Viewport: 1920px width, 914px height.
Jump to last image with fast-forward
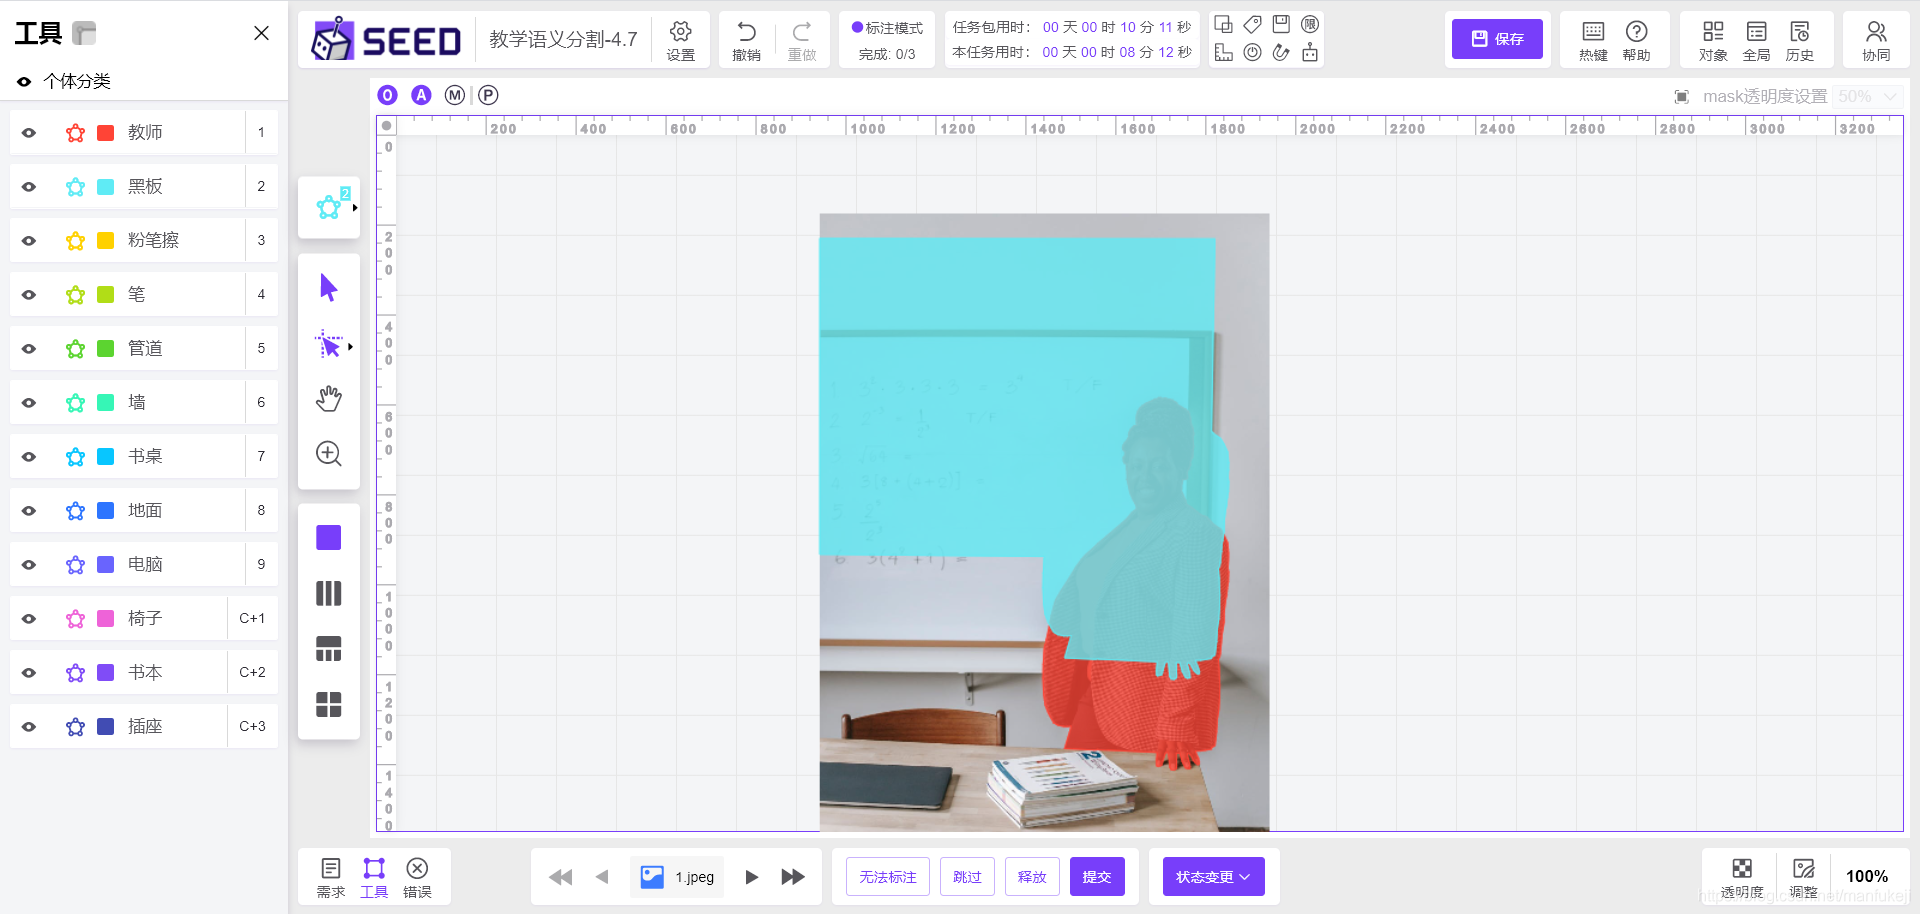(x=793, y=877)
